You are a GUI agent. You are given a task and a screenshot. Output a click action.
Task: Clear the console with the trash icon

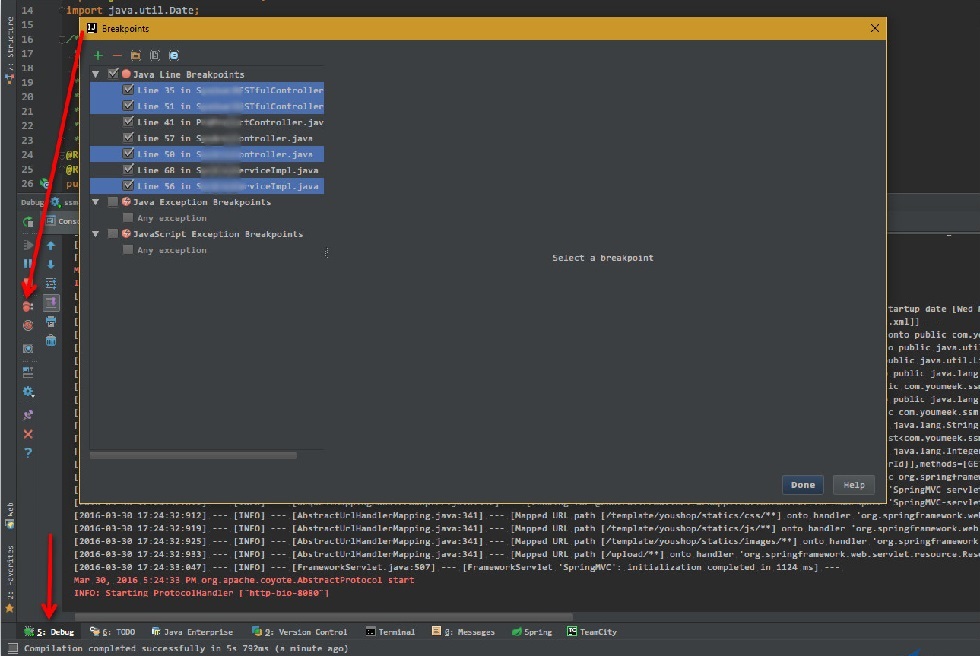pyautogui.click(x=51, y=340)
